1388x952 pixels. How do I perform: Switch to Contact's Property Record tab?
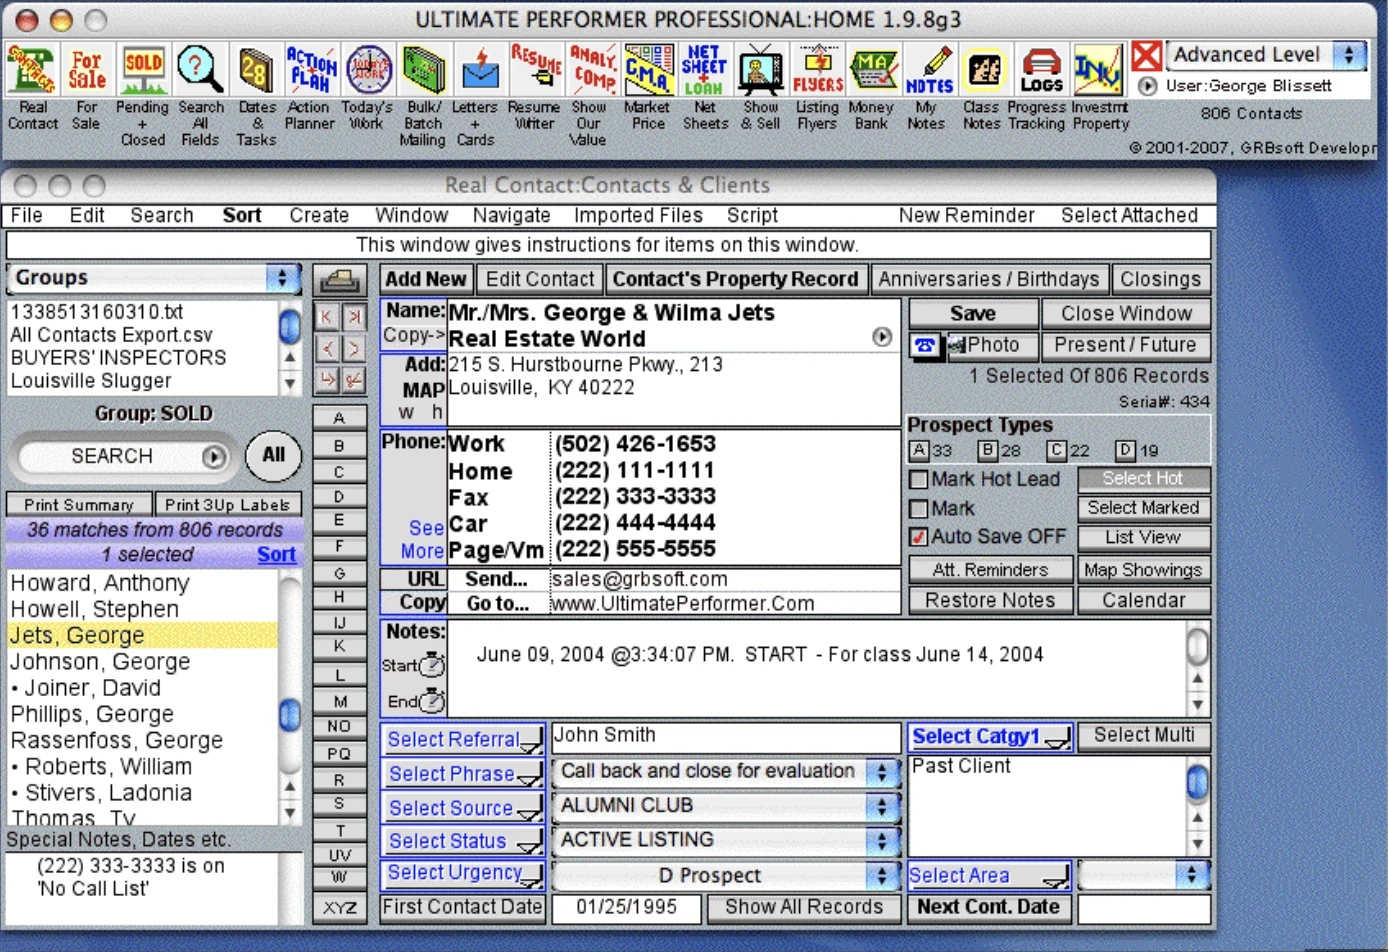pos(735,279)
